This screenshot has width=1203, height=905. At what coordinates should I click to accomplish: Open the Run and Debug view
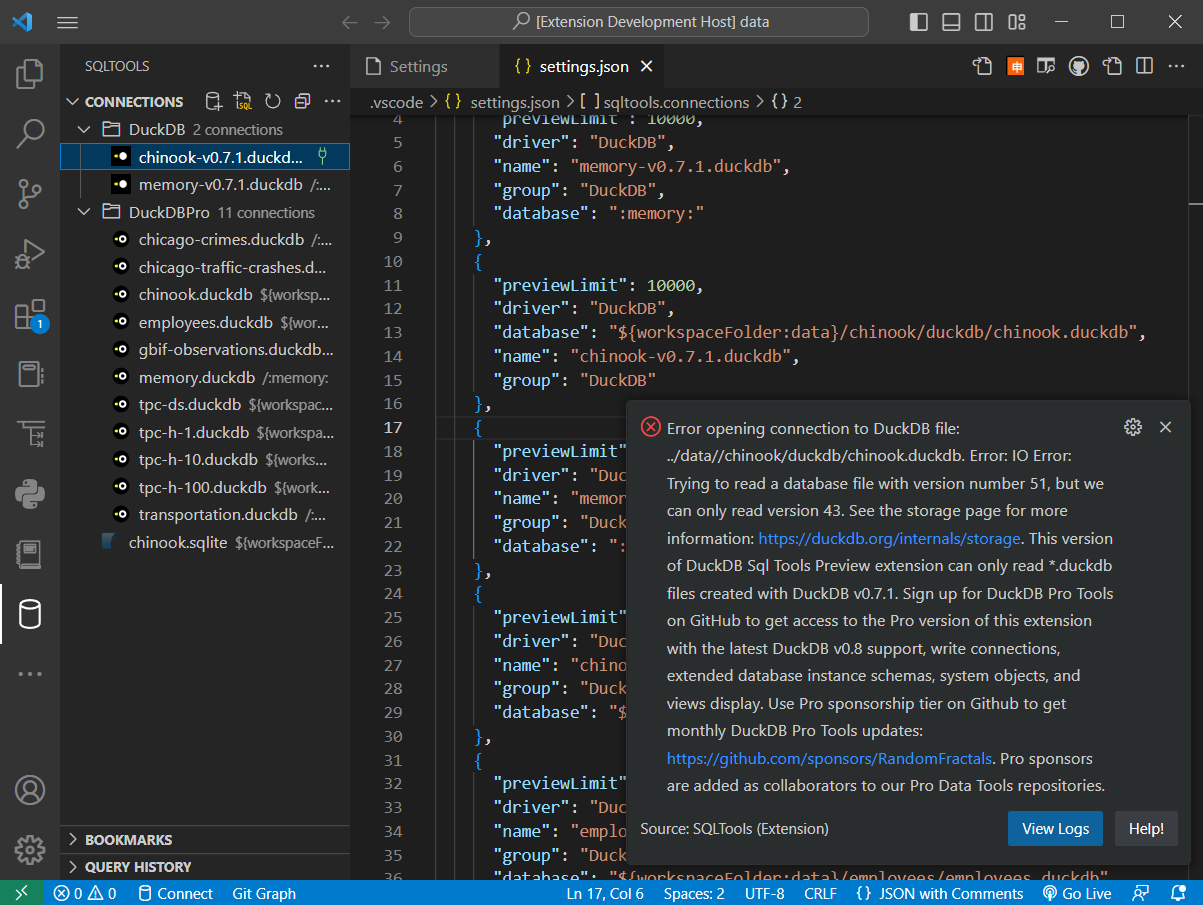[x=30, y=254]
